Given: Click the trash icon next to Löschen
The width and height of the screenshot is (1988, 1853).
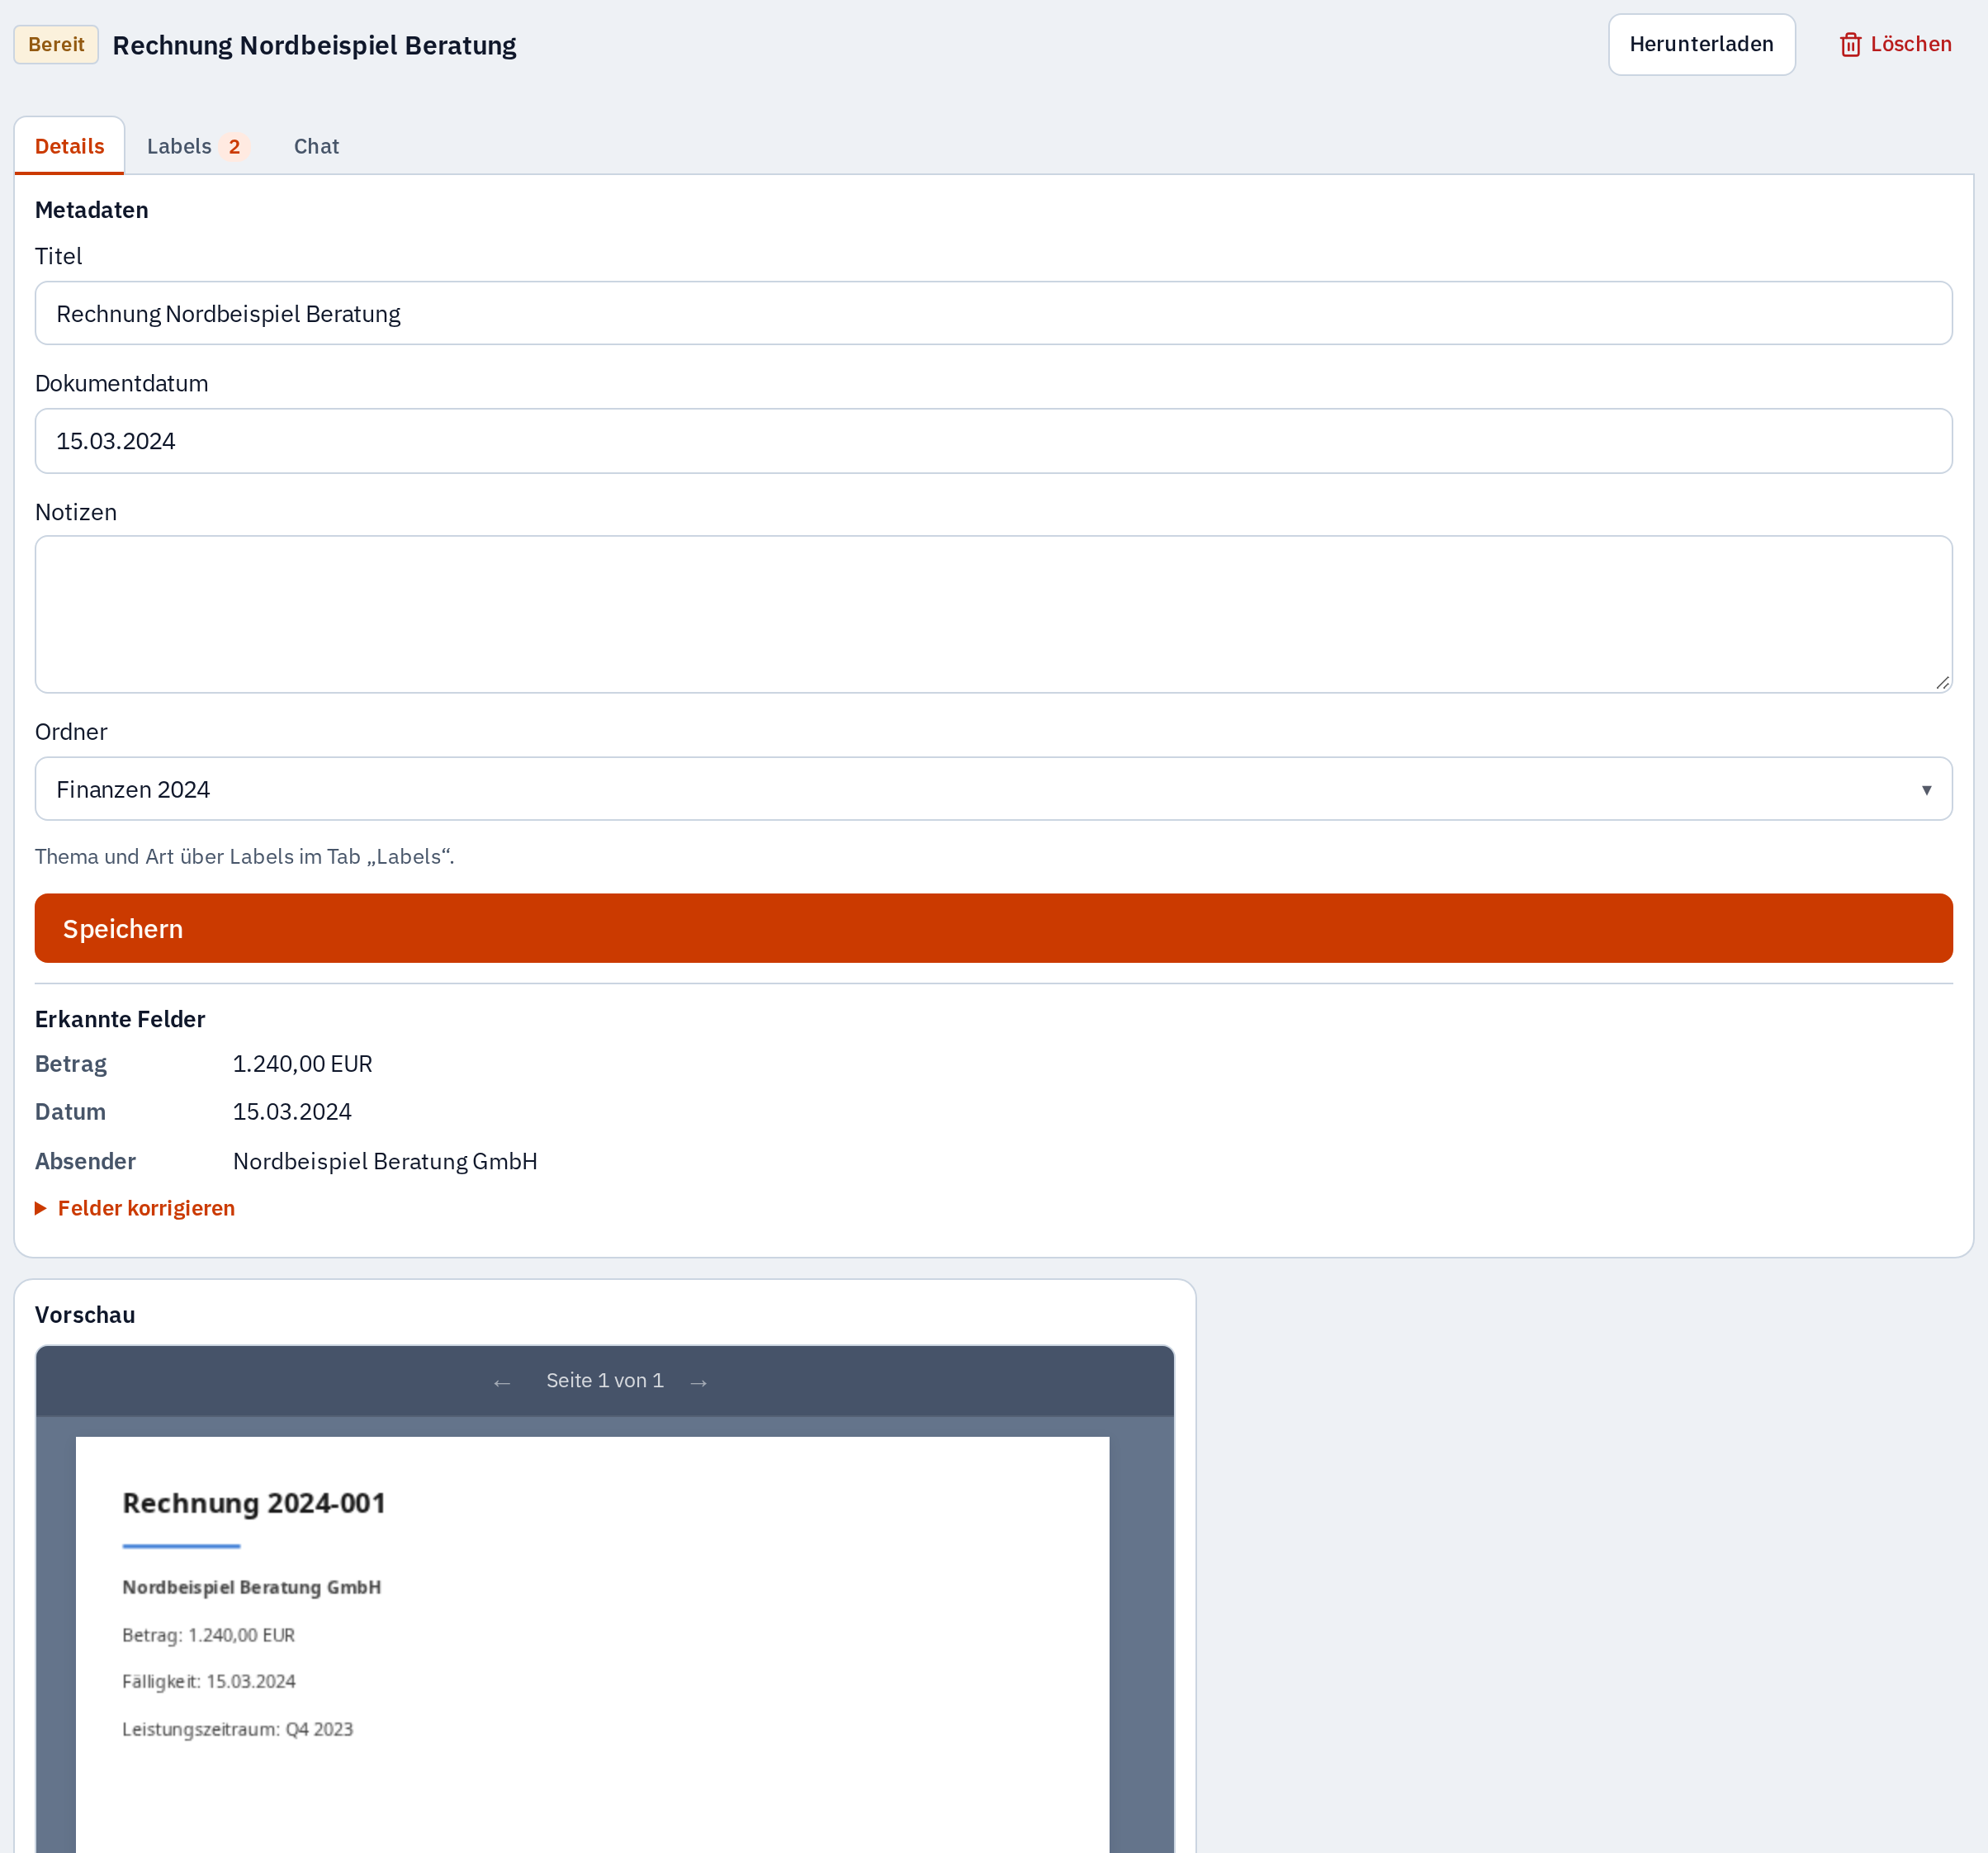Looking at the screenshot, I should (1850, 45).
